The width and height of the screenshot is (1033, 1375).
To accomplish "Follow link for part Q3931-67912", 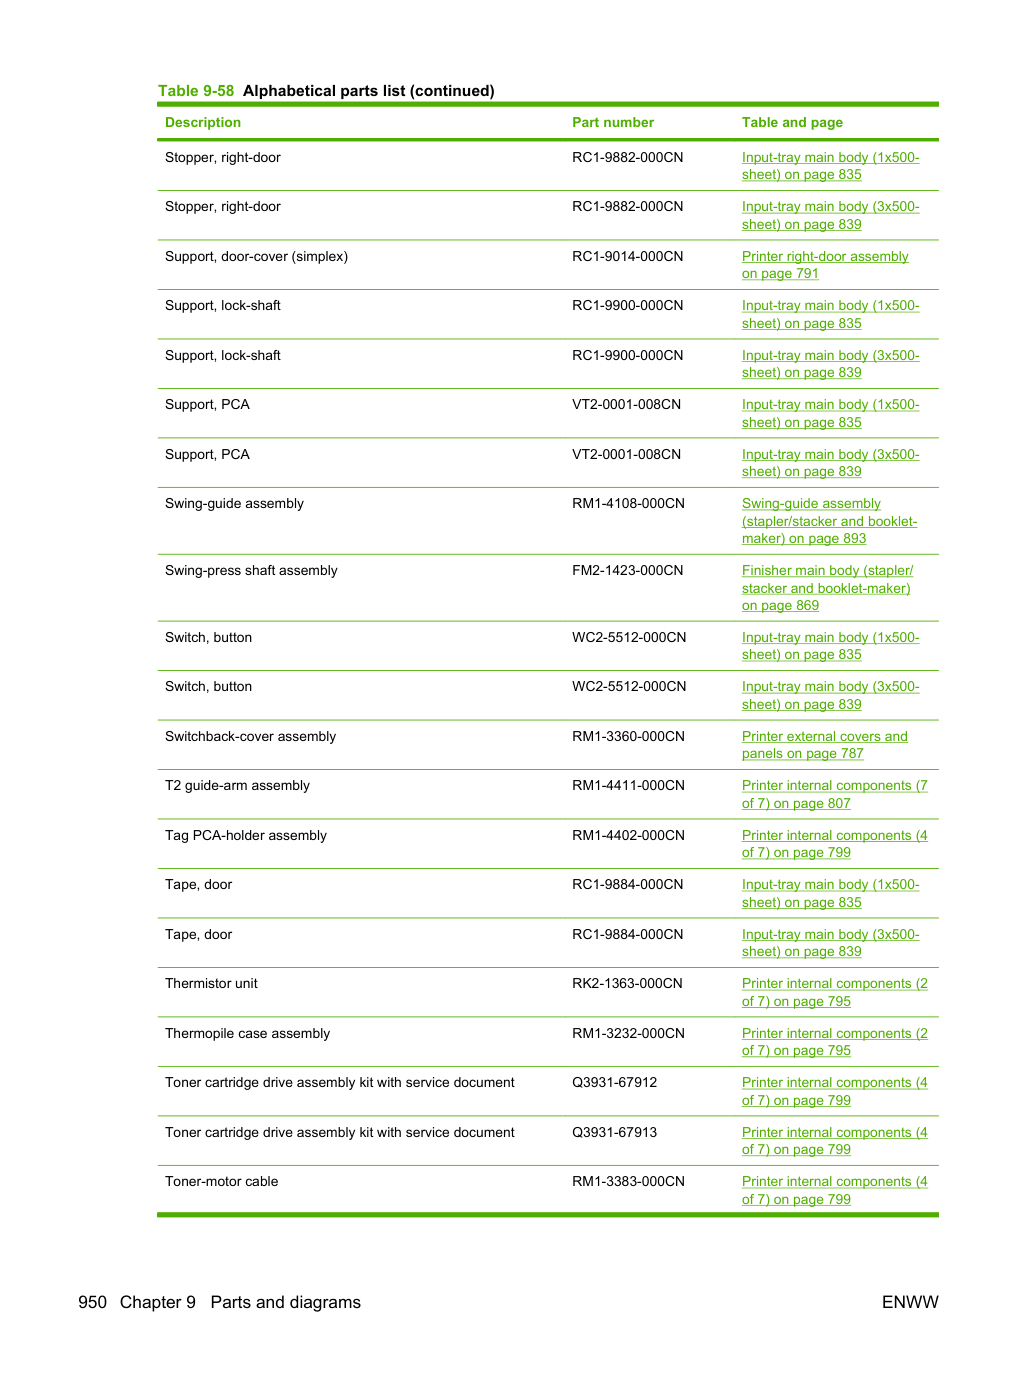I will pyautogui.click(x=835, y=1091).
